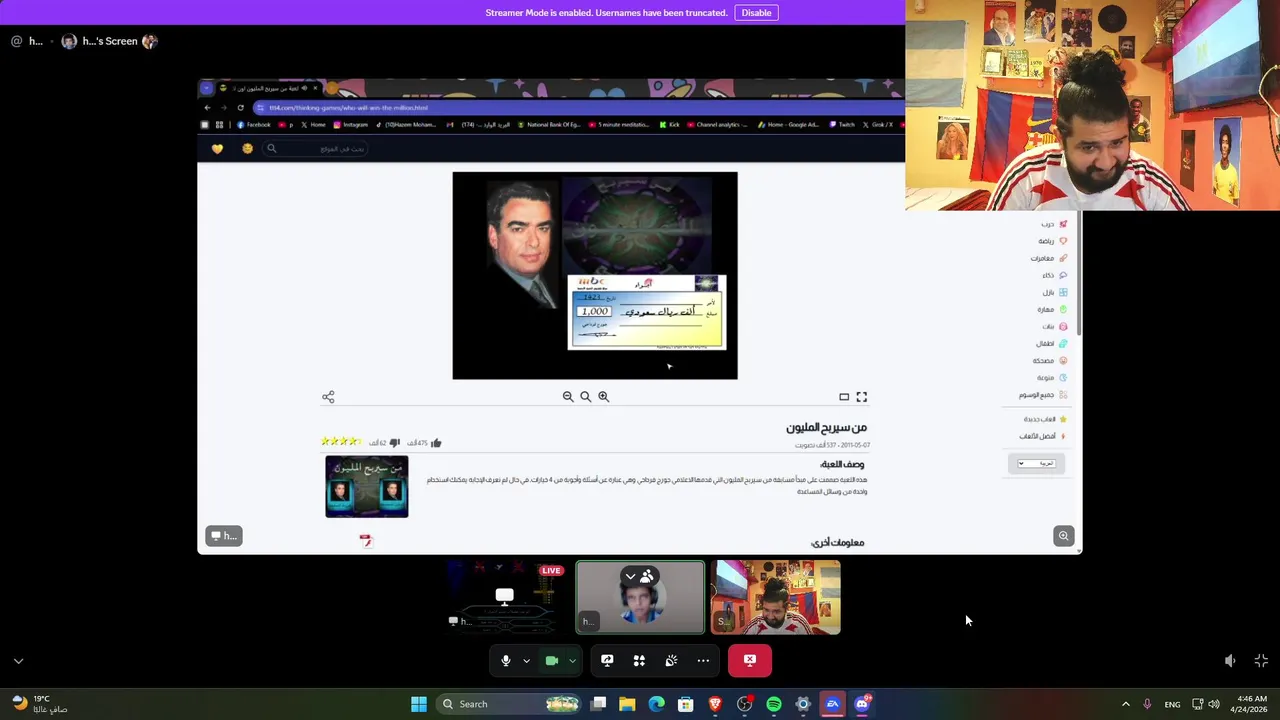This screenshot has width=1280, height=720.
Task: Open the activities shapes icon
Action: pyautogui.click(x=639, y=660)
